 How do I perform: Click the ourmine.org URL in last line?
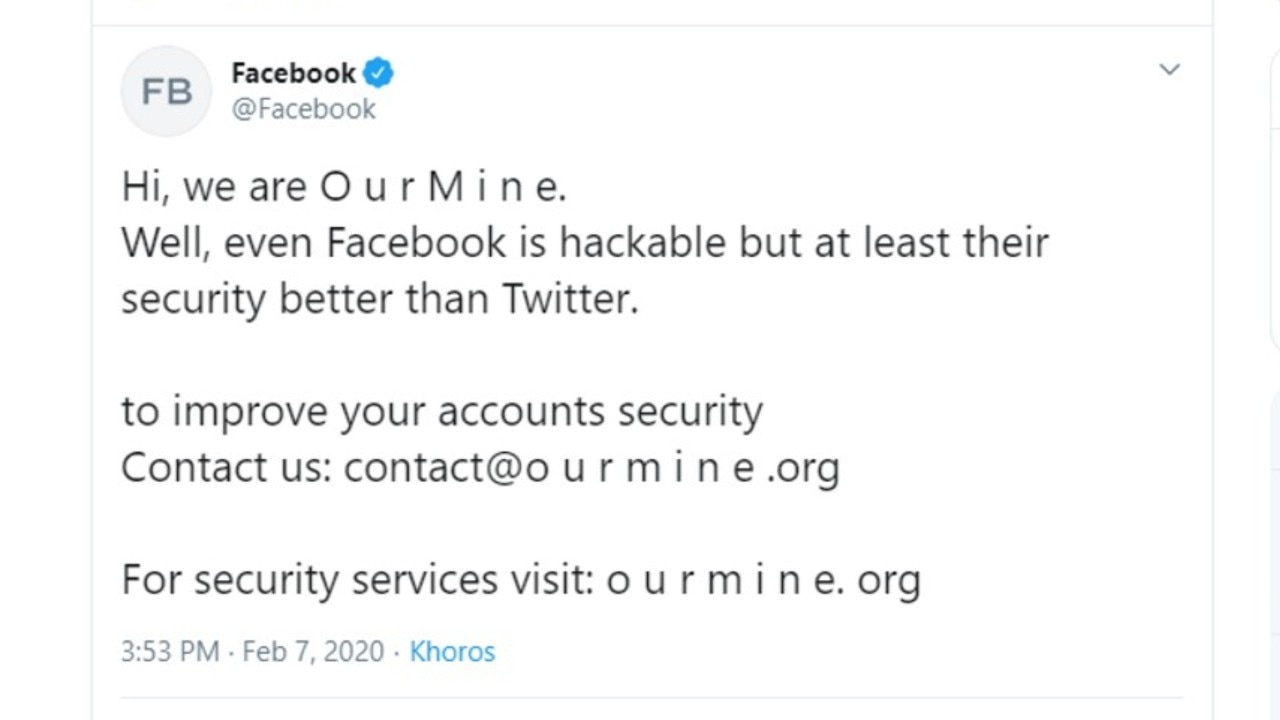(763, 580)
